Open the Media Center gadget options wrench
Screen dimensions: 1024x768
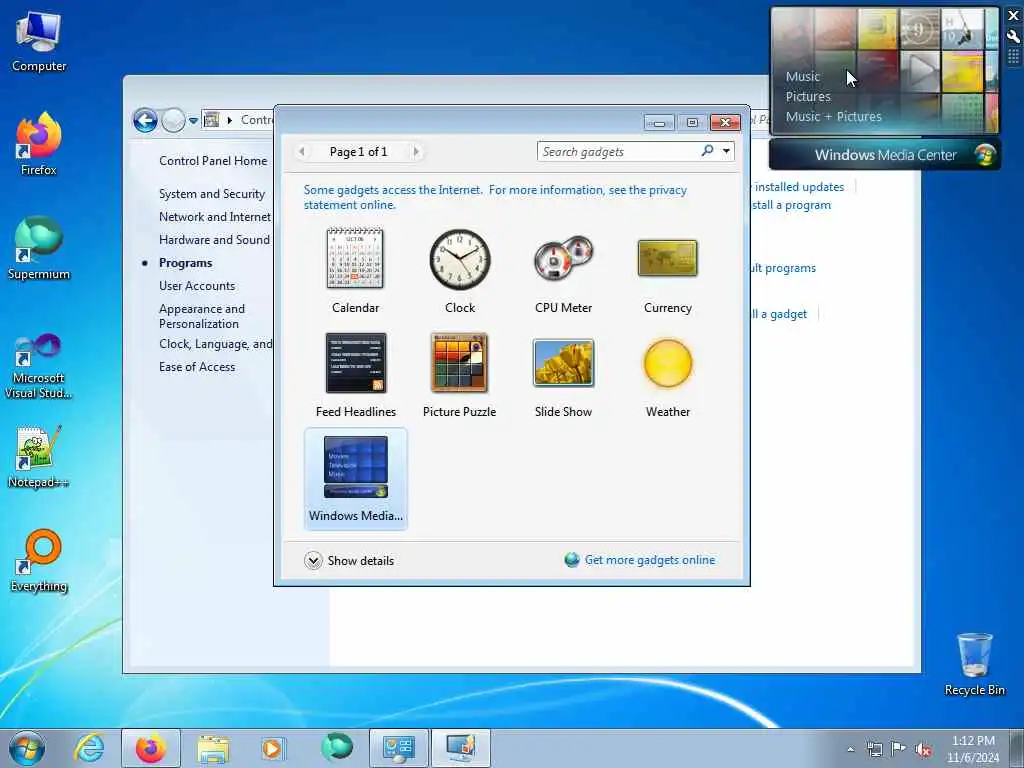point(1013,37)
